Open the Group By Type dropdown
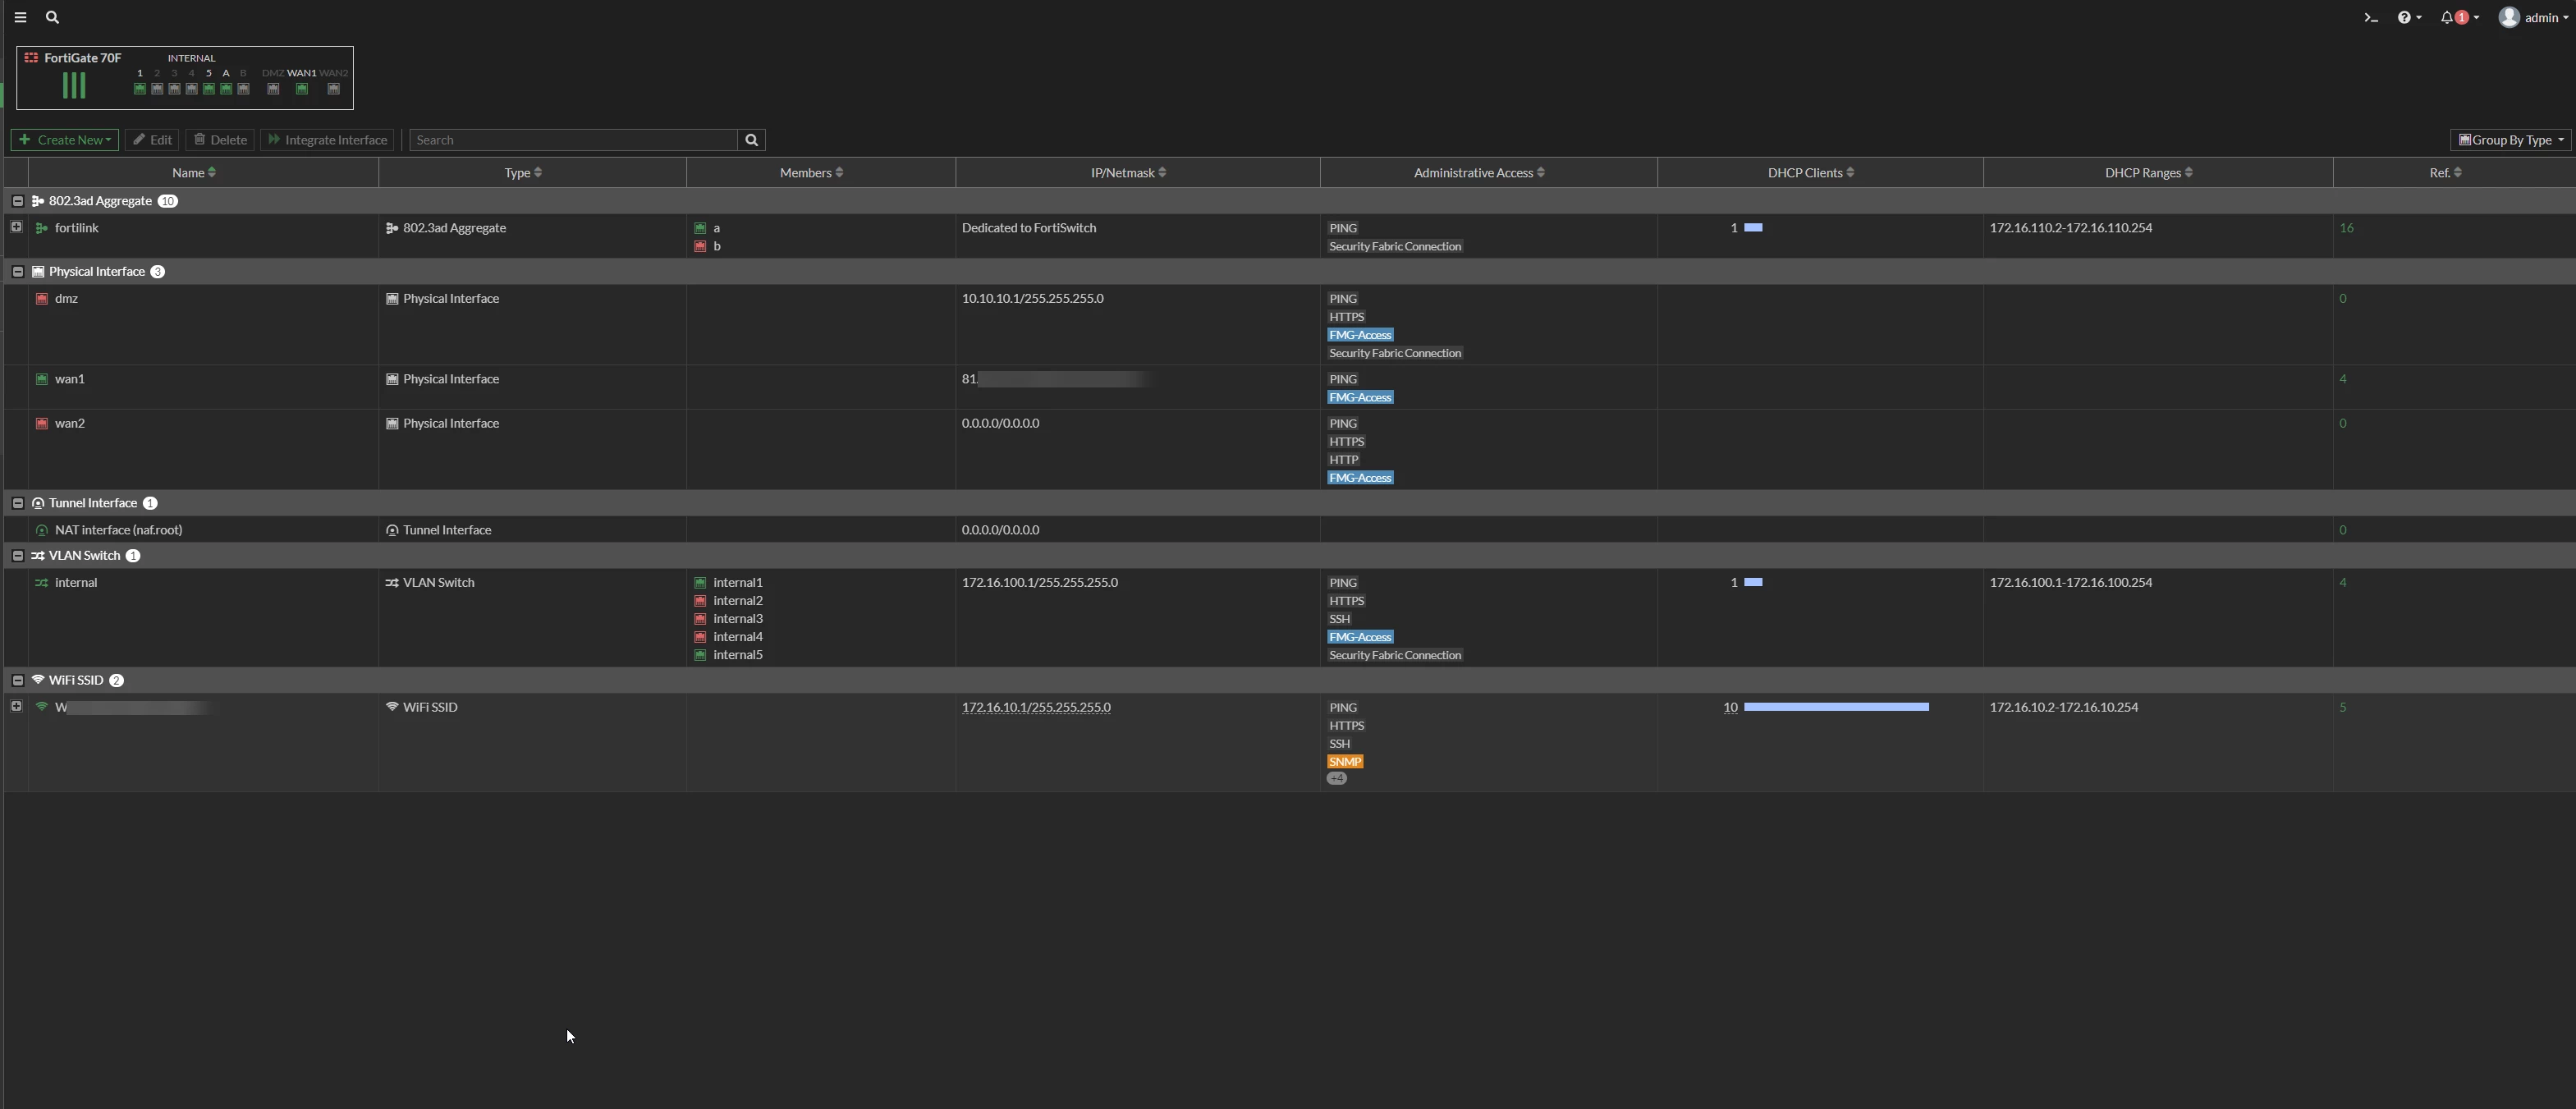2576x1109 pixels. (x=2511, y=140)
